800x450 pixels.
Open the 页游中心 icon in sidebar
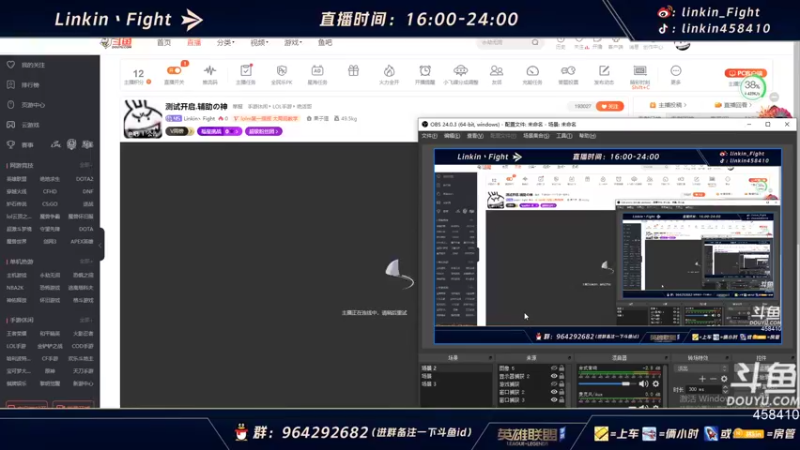point(11,105)
